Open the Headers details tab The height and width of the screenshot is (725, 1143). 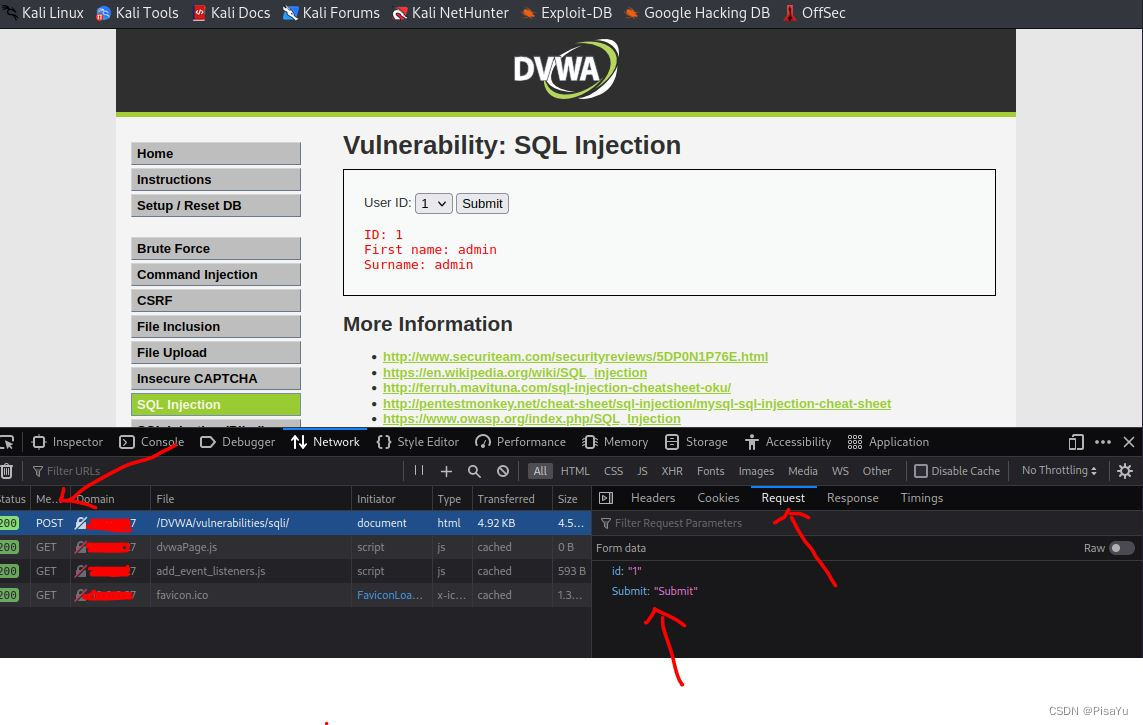(x=653, y=498)
